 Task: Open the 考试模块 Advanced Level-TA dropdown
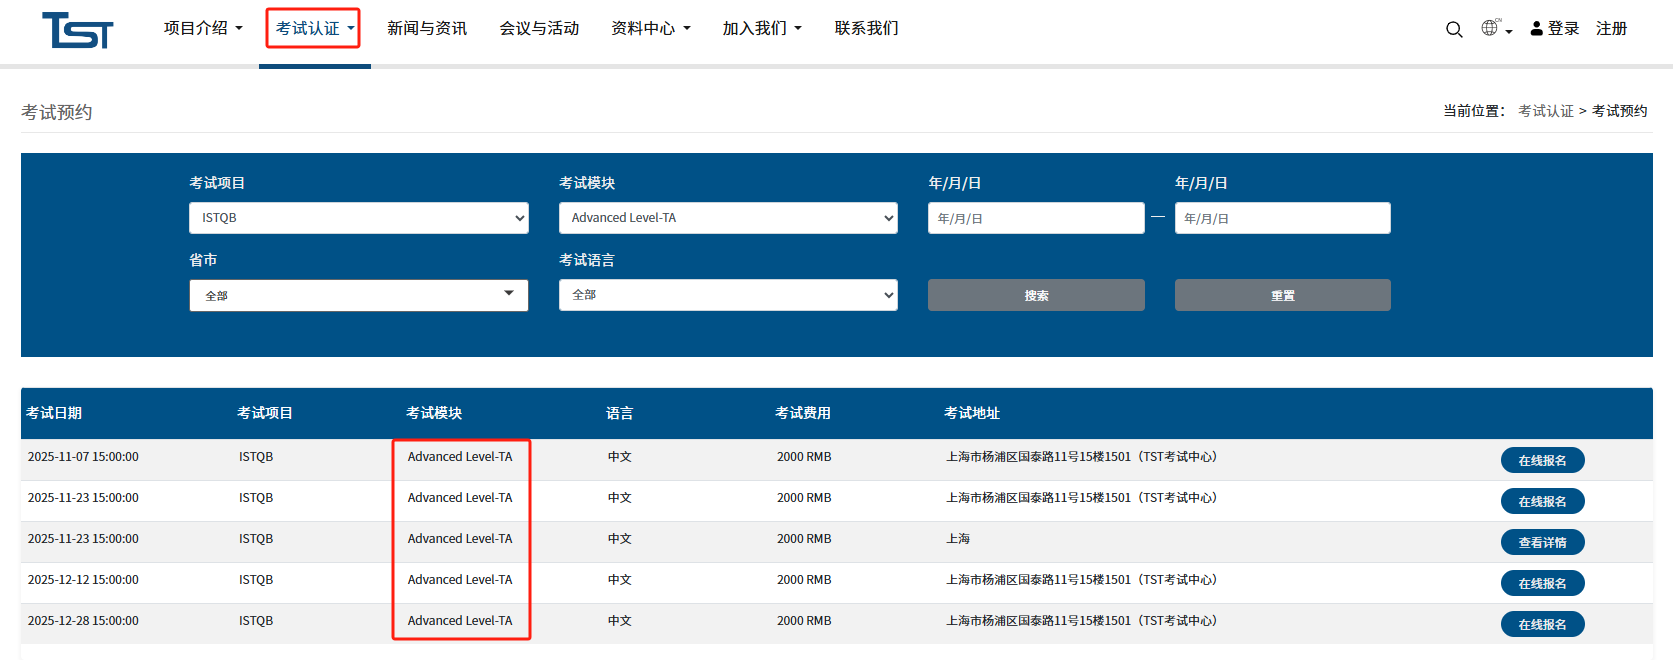728,218
